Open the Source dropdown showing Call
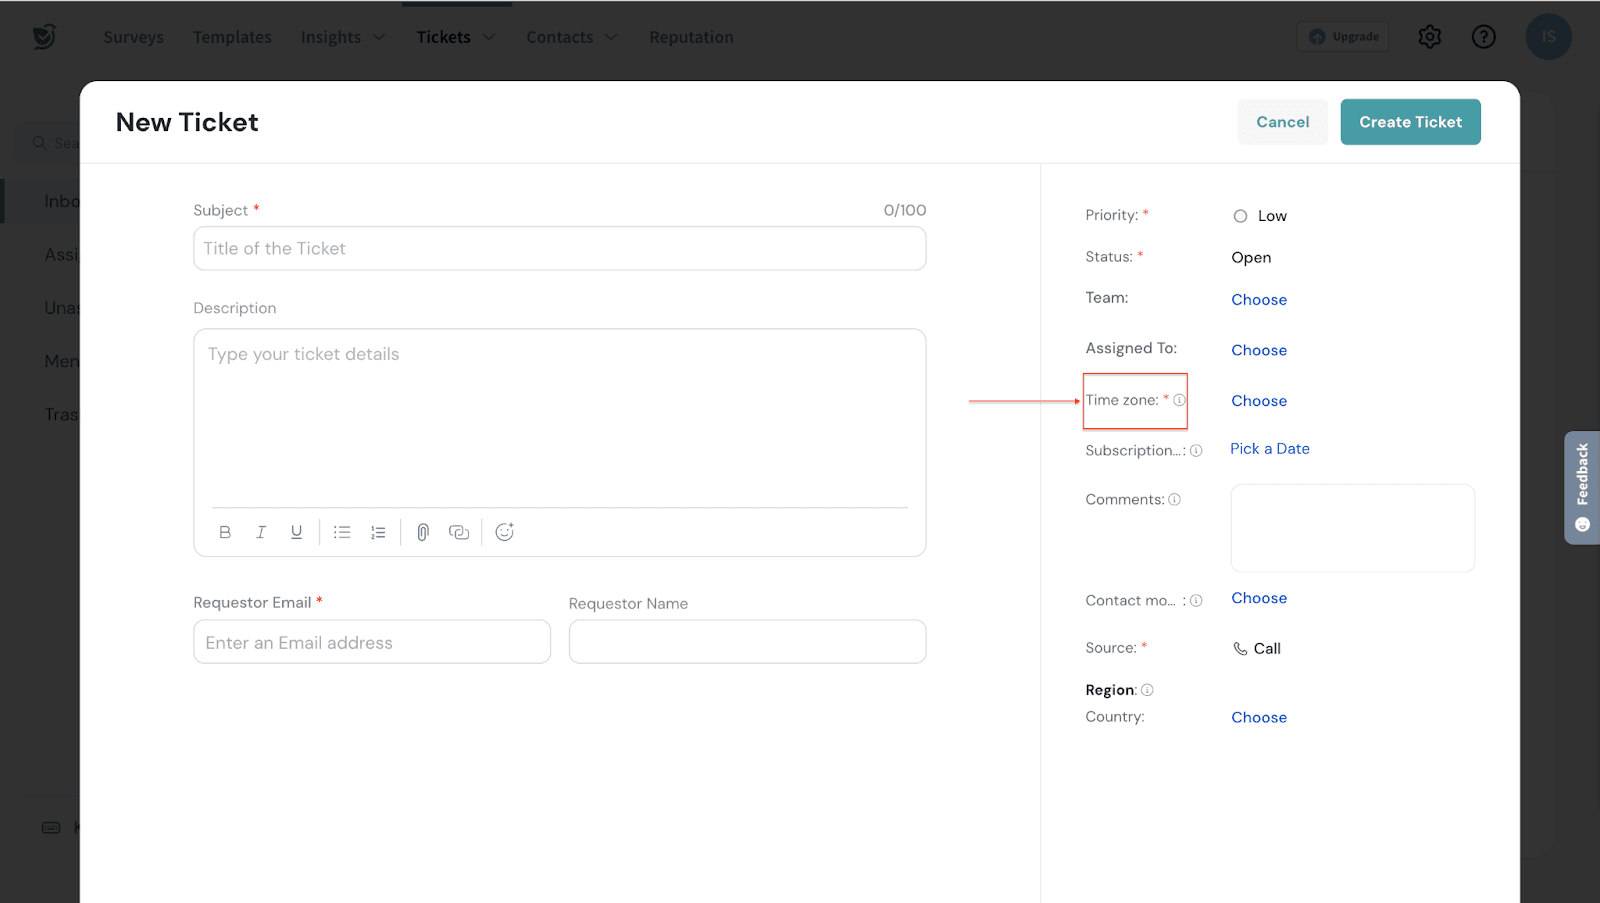The height and width of the screenshot is (903, 1600). pos(1258,649)
